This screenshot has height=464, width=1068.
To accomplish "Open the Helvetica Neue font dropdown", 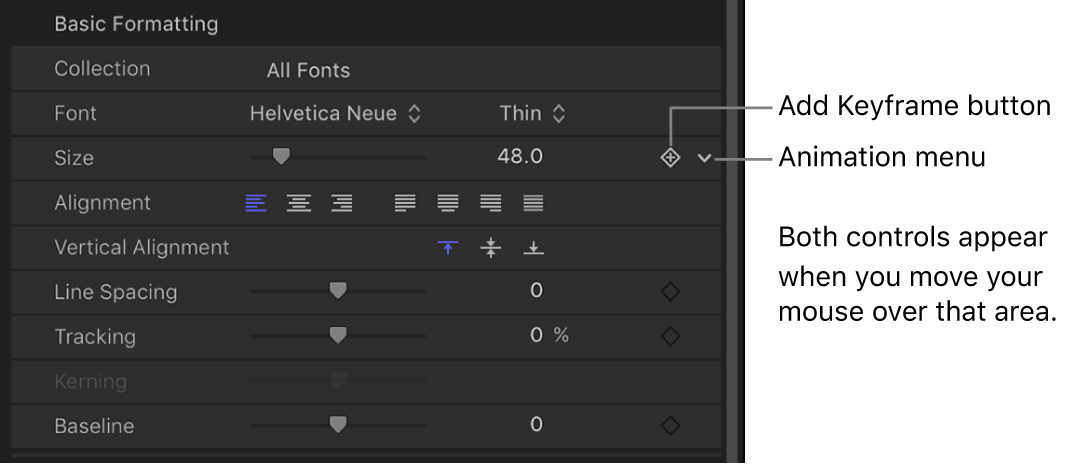I will (335, 114).
